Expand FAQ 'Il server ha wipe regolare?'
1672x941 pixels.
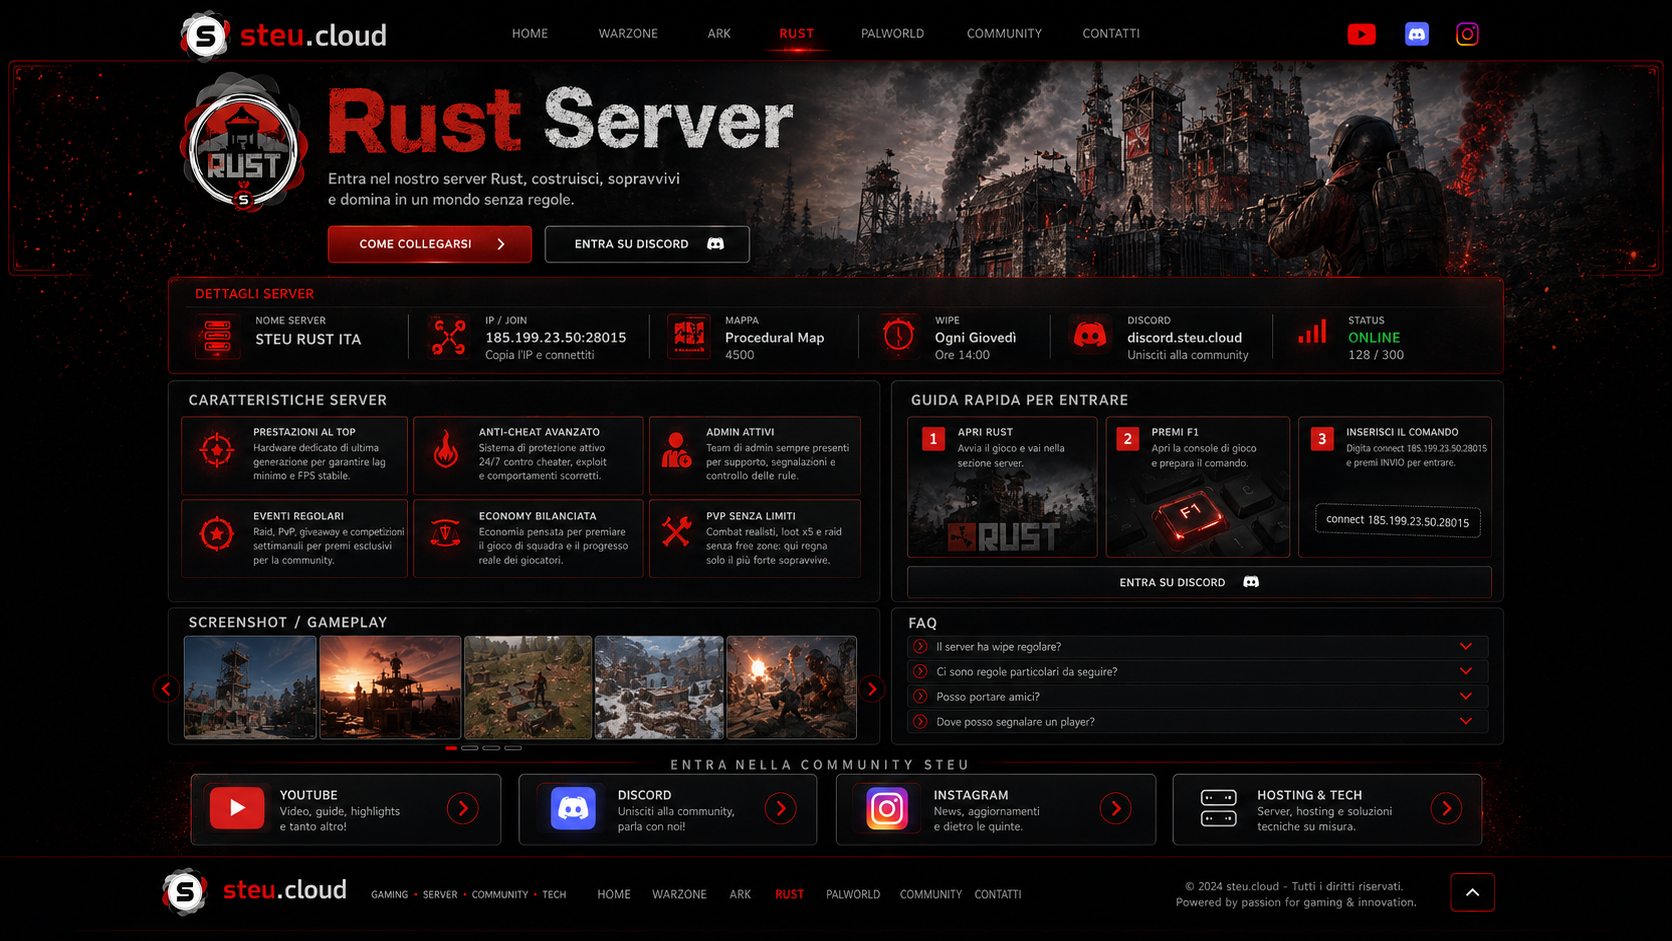click(1197, 647)
